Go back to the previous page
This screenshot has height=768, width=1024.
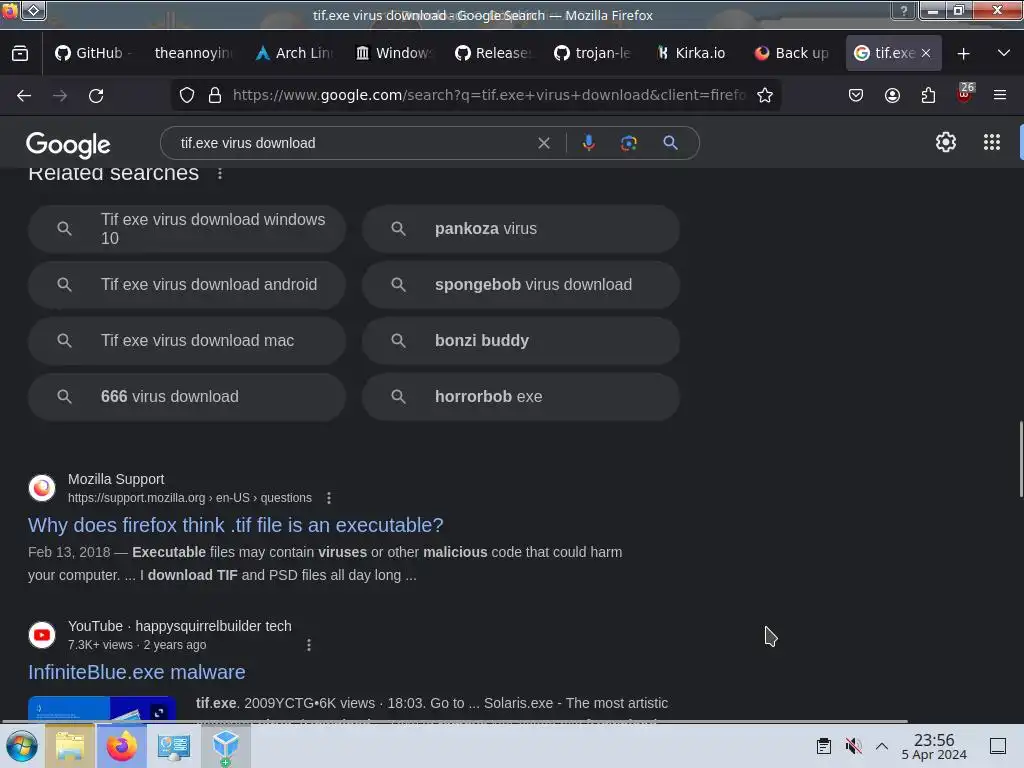tap(24, 95)
